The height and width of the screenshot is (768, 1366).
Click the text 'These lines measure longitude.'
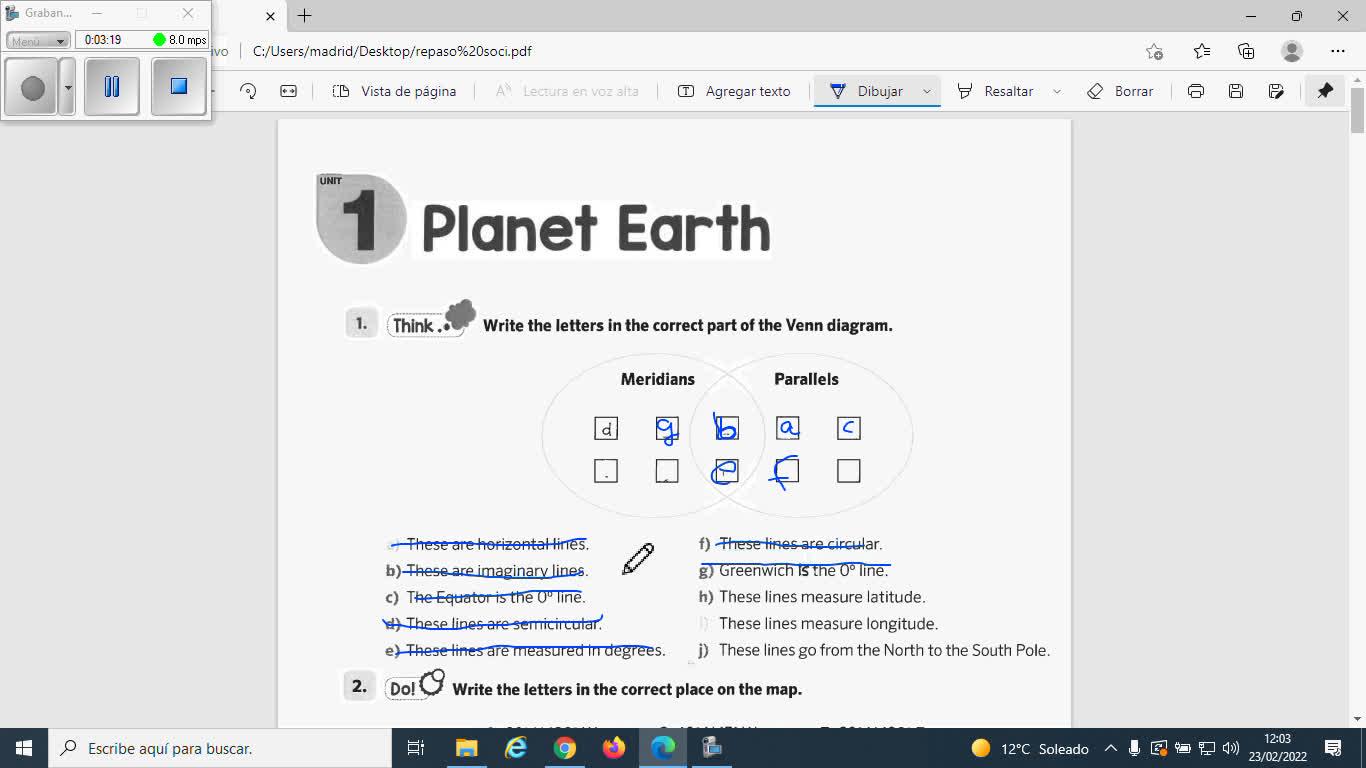point(828,624)
